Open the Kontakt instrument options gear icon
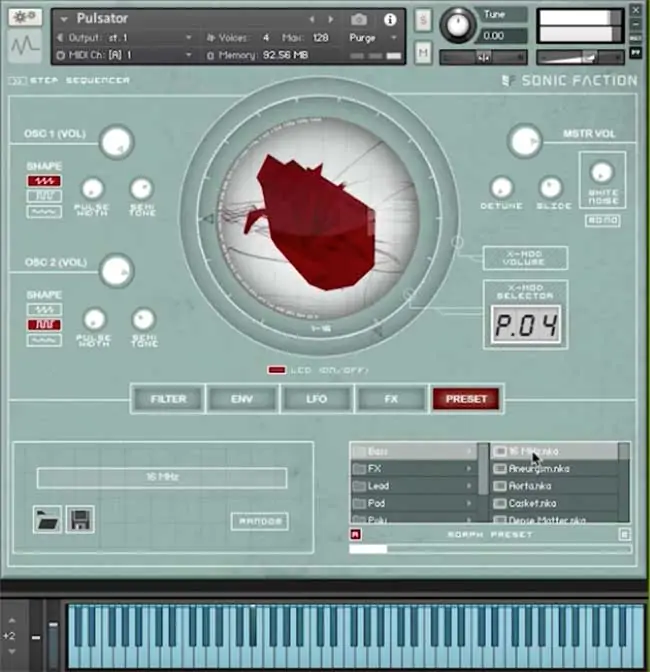The image size is (650, 672). (x=25, y=17)
